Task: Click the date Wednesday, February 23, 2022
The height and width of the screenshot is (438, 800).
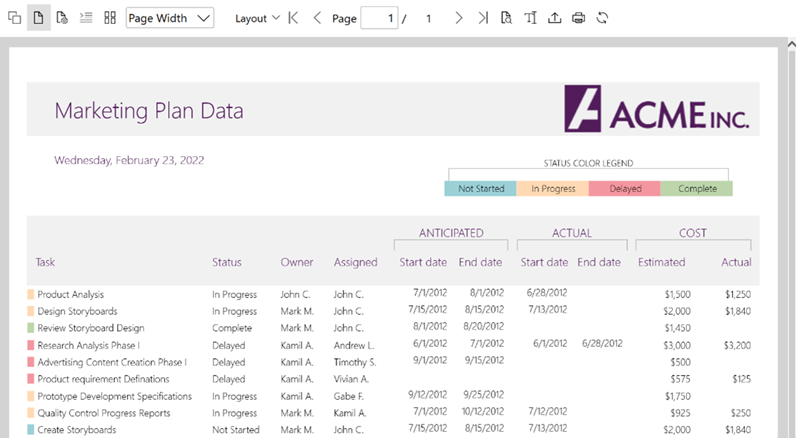Action: [129, 160]
